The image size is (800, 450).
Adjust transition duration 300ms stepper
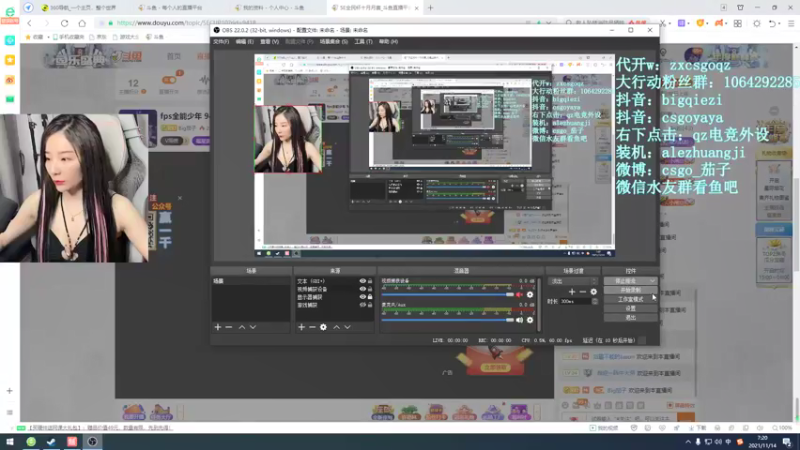pyautogui.click(x=594, y=302)
